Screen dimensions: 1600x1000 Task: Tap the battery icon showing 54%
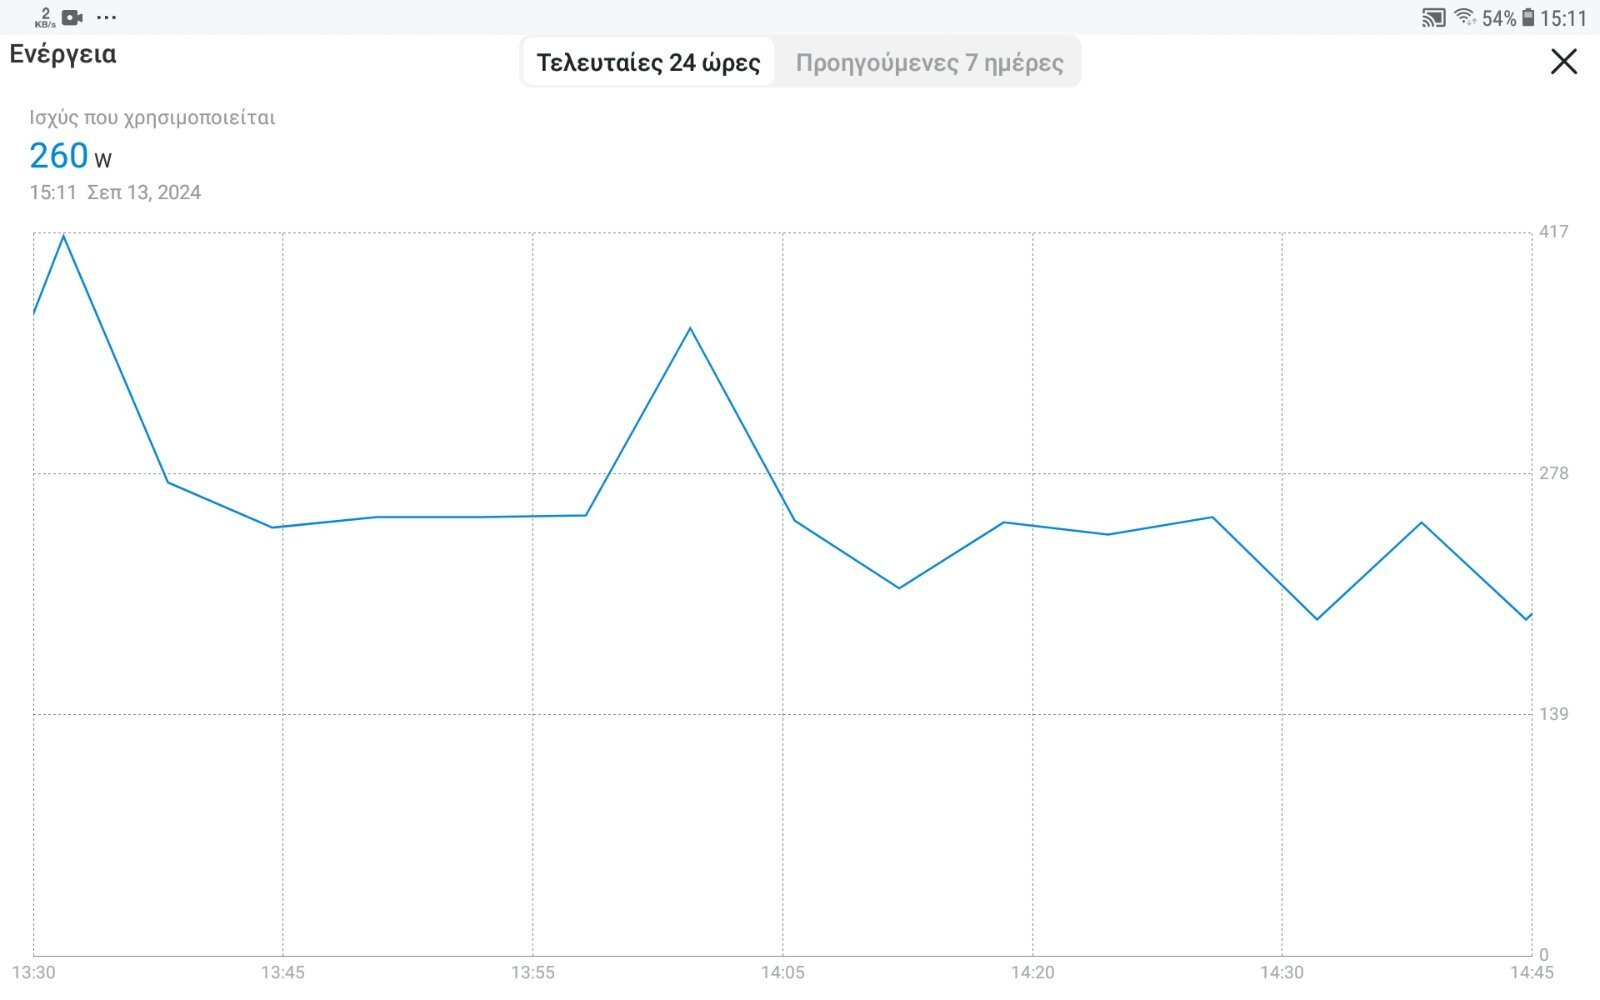tap(1527, 18)
